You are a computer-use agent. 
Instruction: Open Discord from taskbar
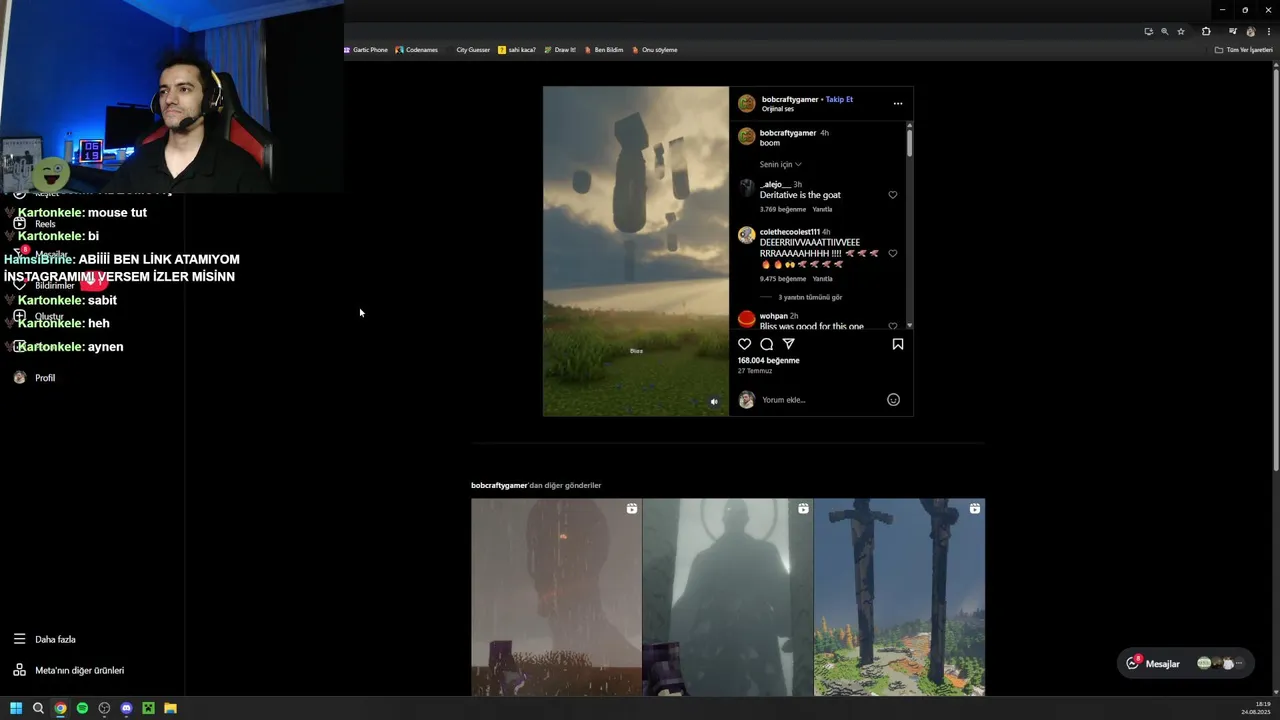[x=126, y=708]
